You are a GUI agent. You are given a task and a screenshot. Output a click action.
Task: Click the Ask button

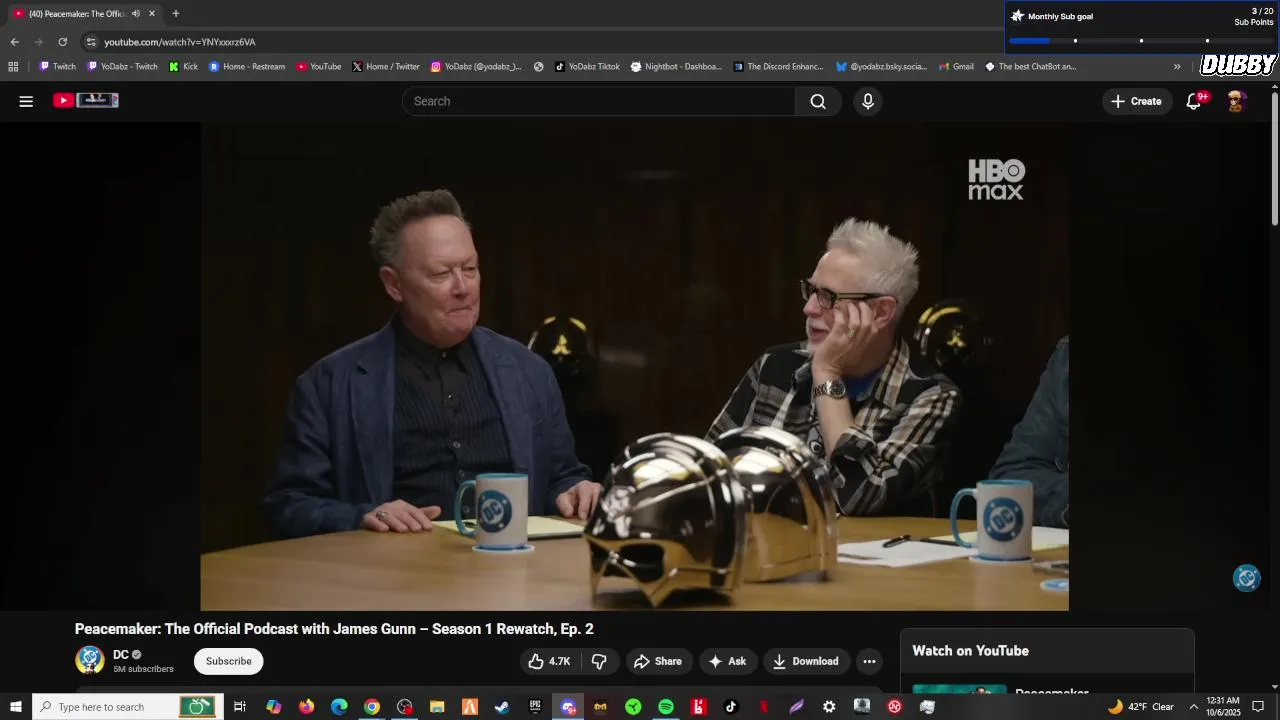(727, 661)
